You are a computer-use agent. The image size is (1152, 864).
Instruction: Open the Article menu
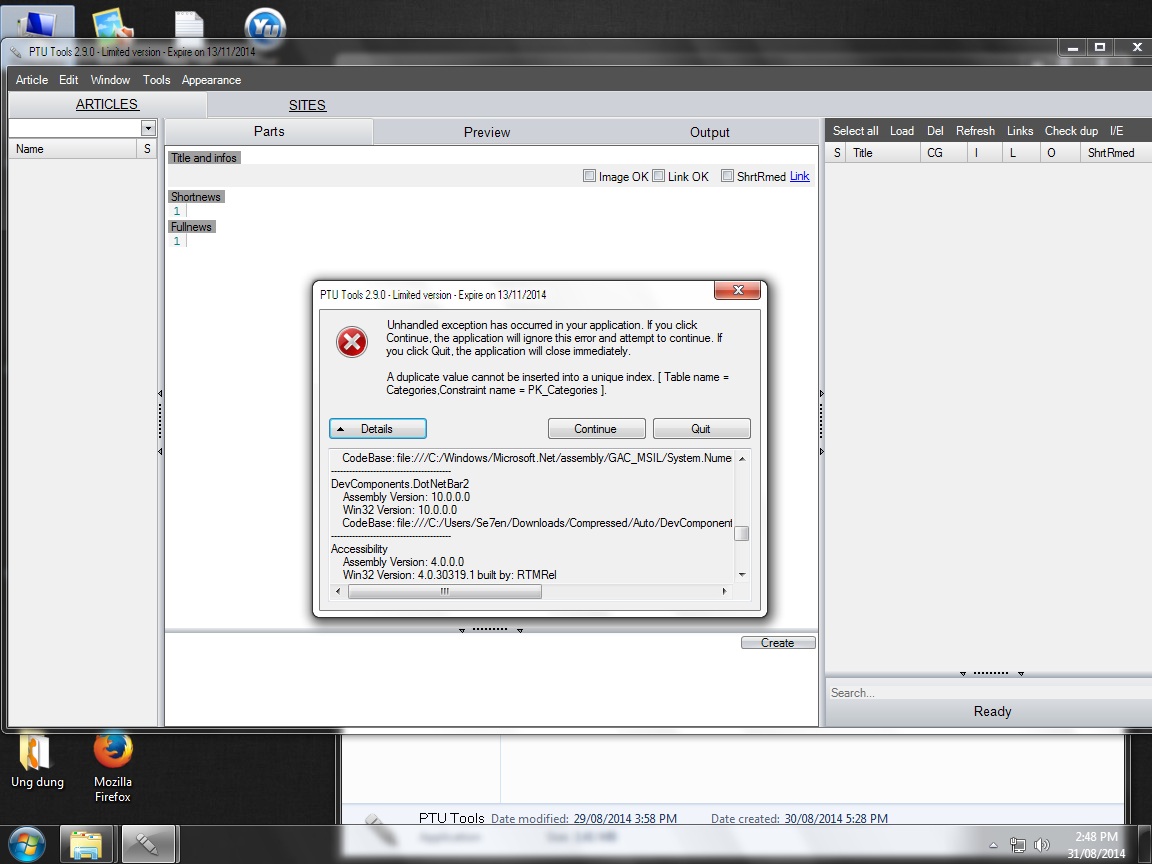[x=32, y=79]
